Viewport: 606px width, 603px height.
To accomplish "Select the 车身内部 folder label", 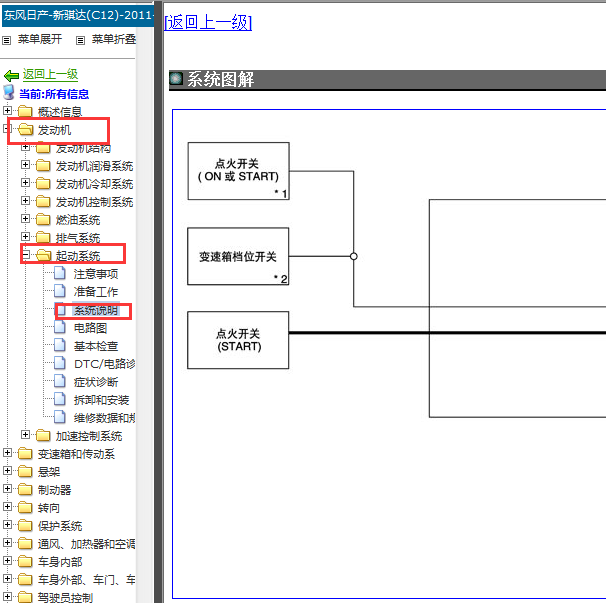I will point(60,562).
